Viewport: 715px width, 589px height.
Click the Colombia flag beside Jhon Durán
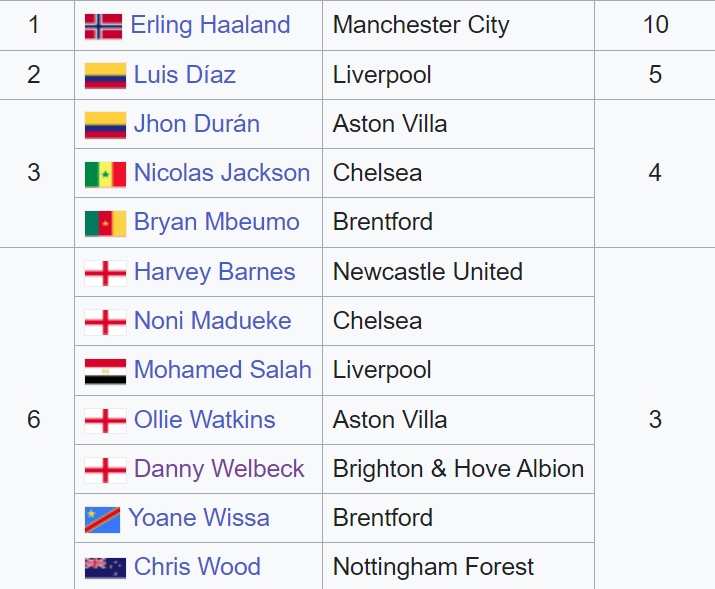point(105,125)
